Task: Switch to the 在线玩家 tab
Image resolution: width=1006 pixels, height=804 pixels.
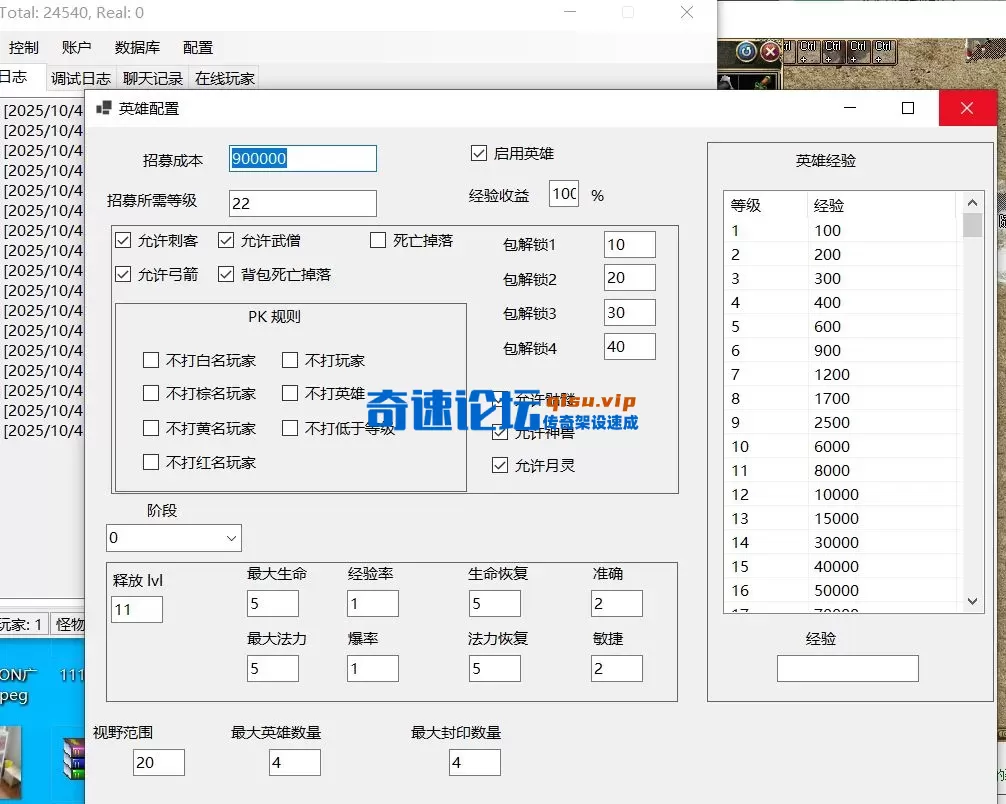Action: click(x=225, y=78)
